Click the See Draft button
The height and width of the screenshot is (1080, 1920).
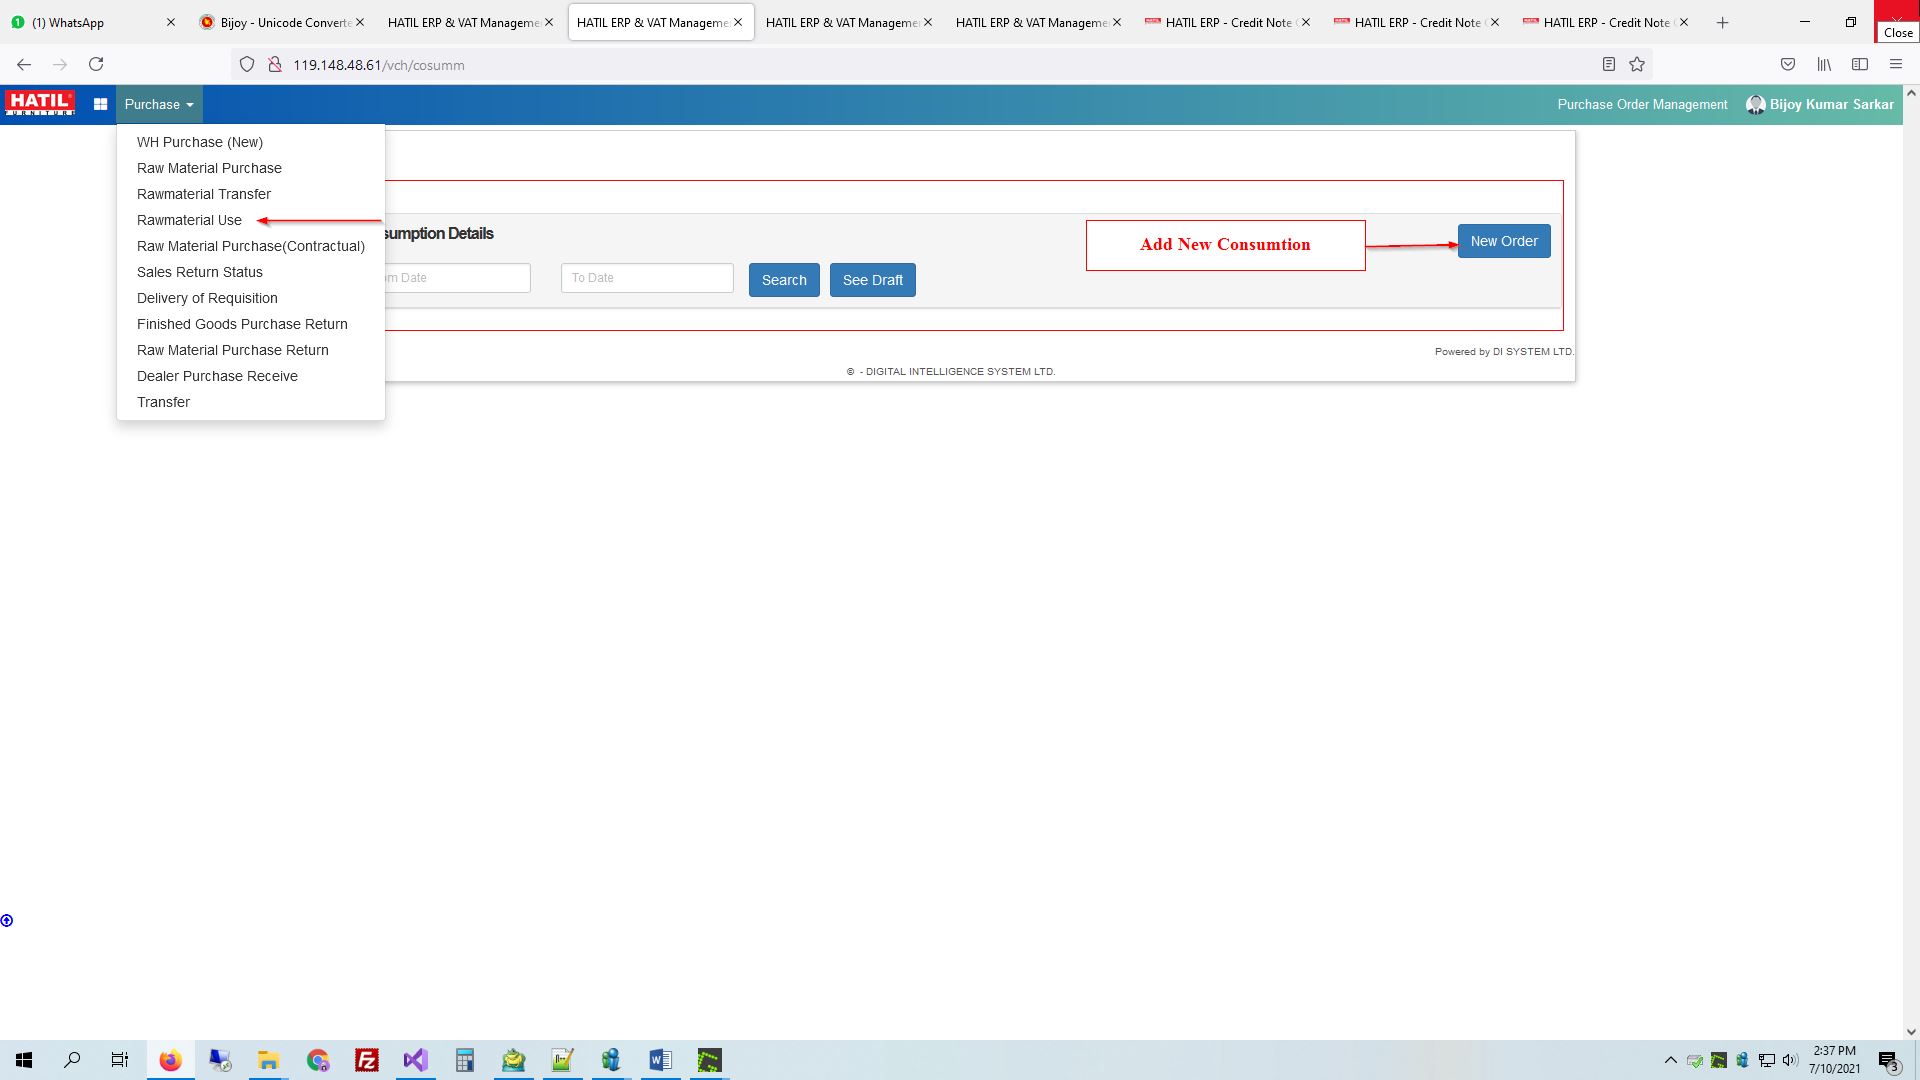click(x=872, y=278)
